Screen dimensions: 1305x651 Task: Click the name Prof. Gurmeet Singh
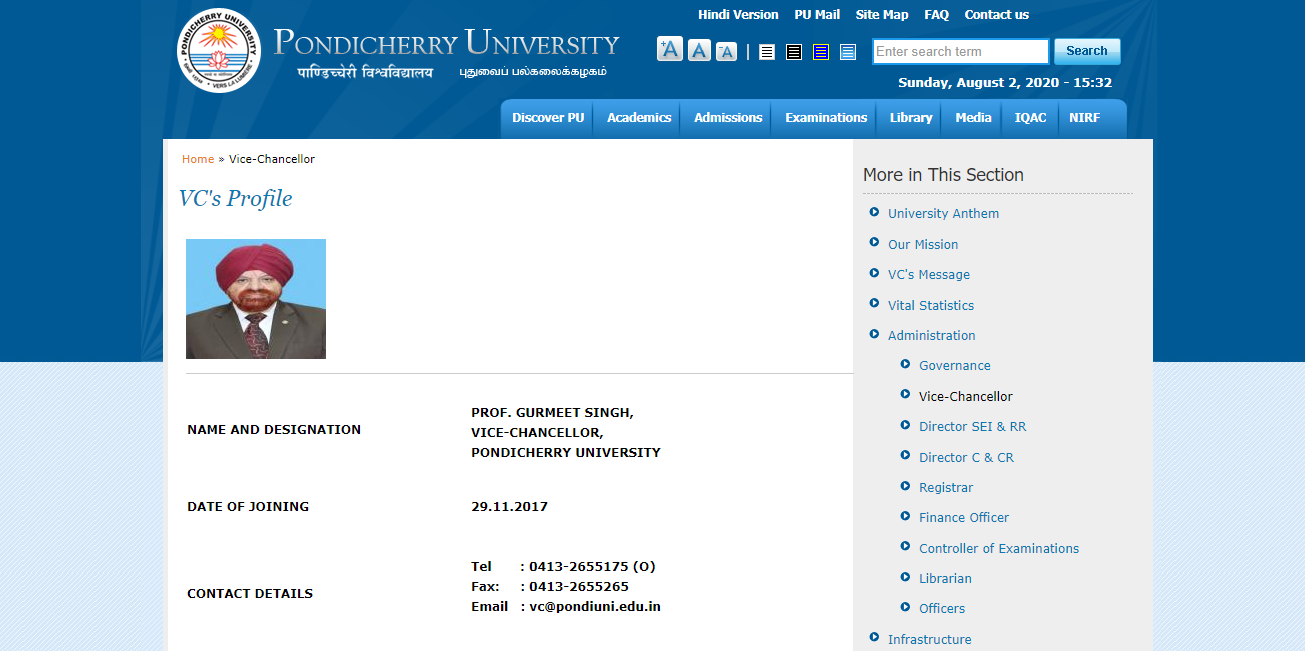coord(552,412)
